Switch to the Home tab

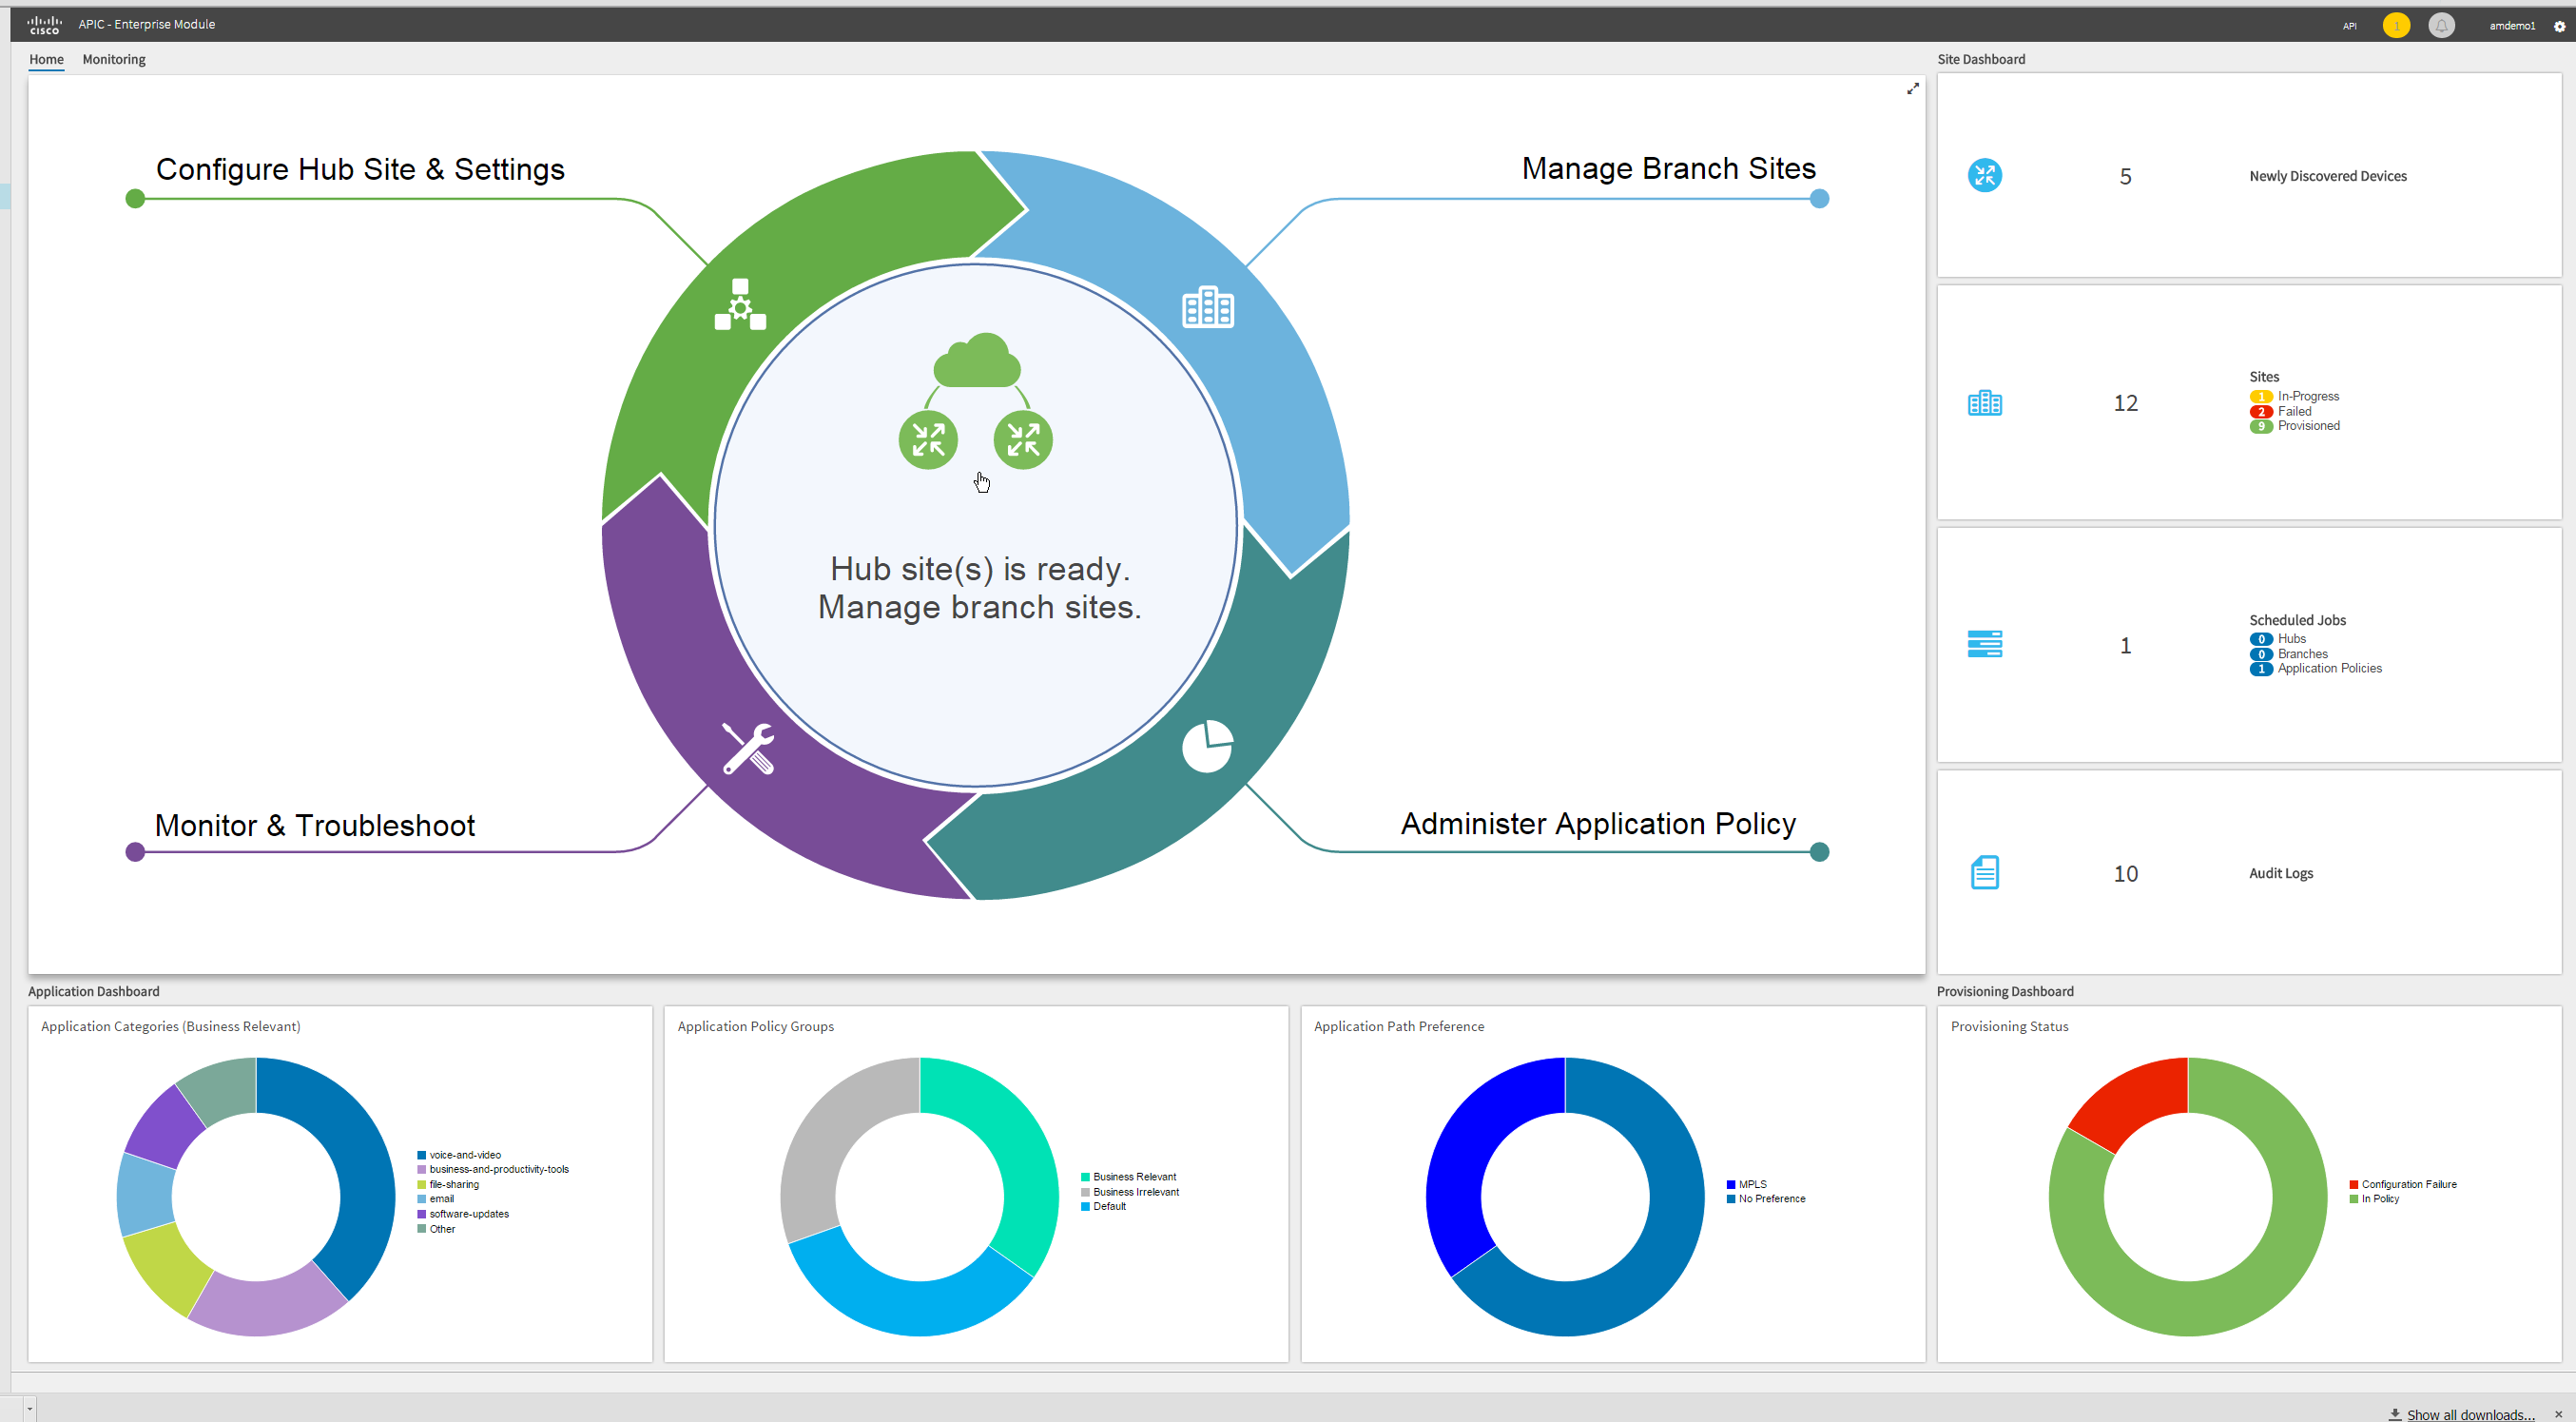tap(46, 59)
